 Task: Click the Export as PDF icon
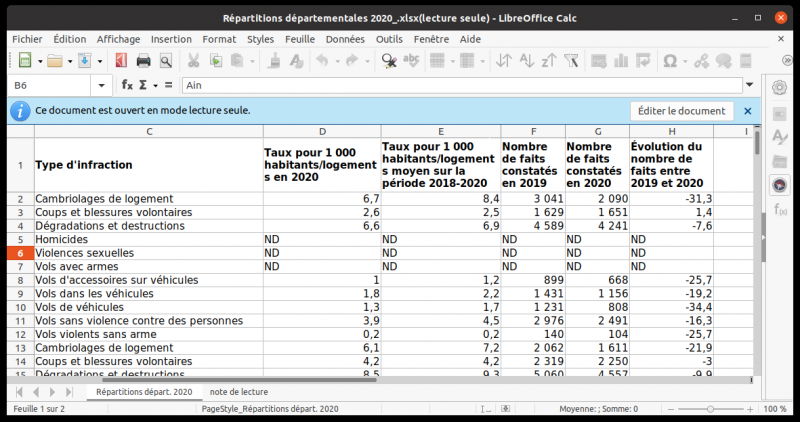tap(120, 61)
